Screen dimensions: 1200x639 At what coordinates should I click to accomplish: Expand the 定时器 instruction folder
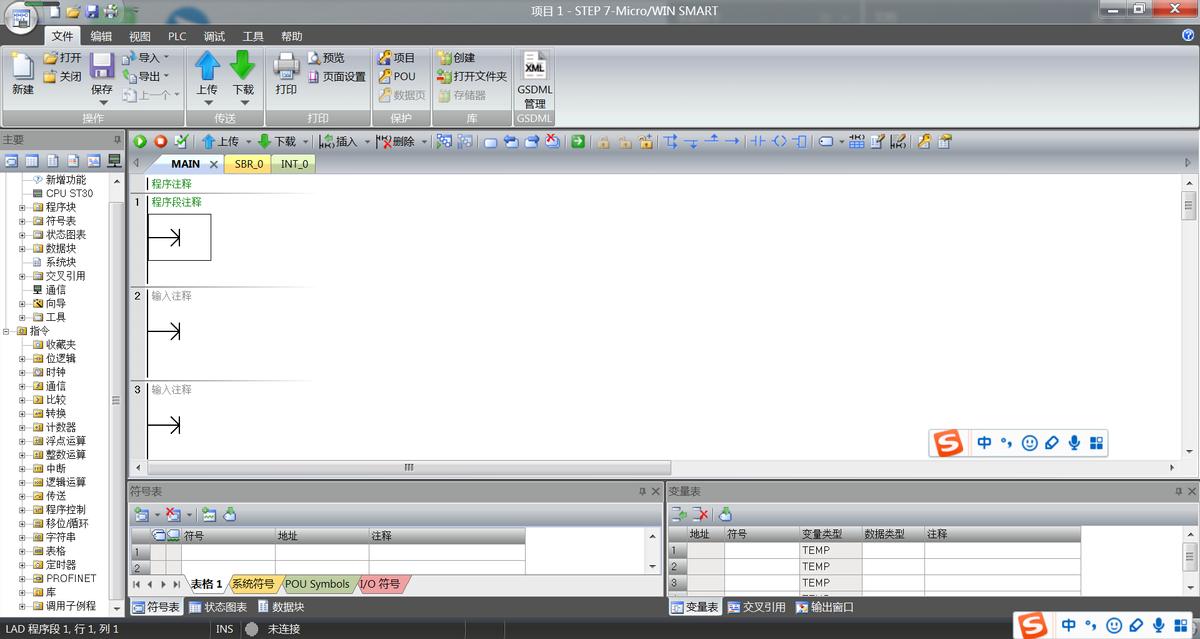(22, 565)
